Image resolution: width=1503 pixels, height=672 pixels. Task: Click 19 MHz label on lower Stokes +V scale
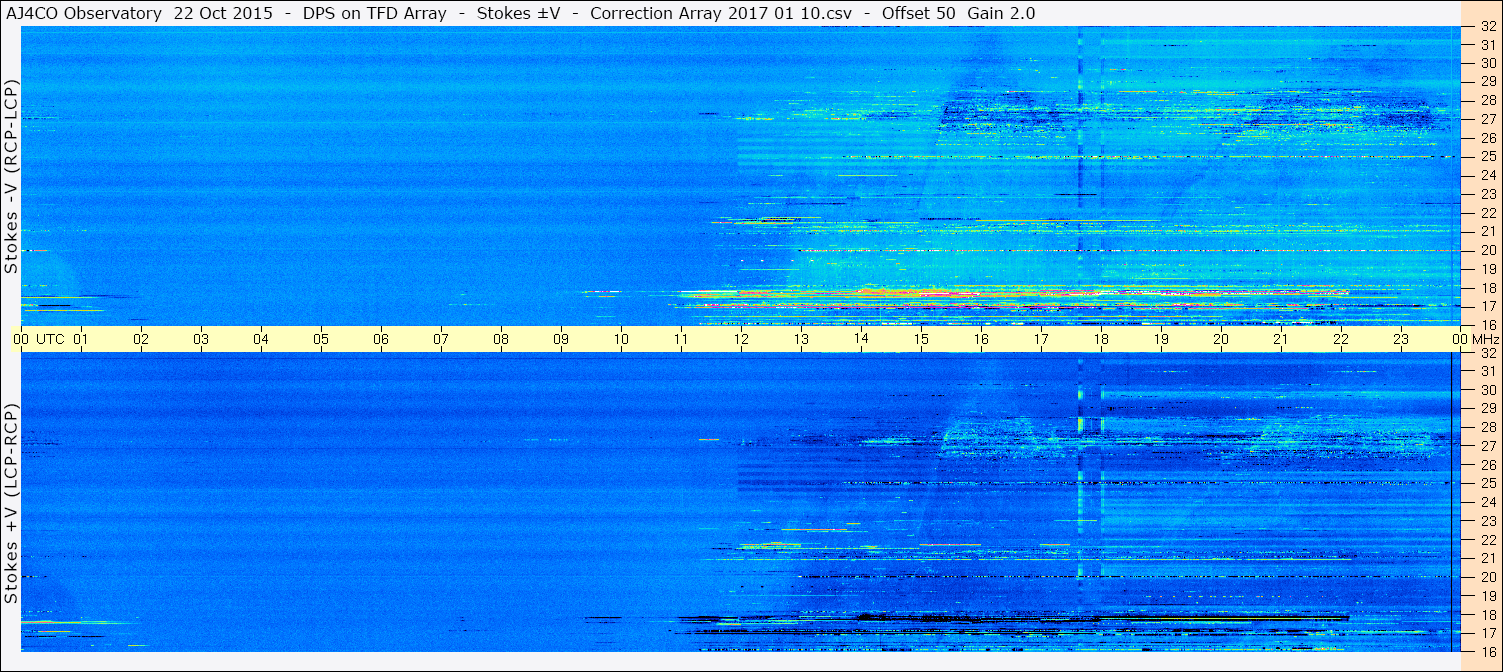tap(1488, 596)
